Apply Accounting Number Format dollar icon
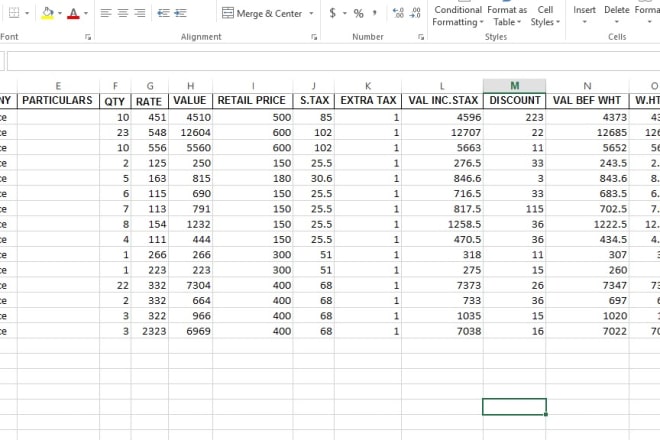Screen dimensions: 660x440 point(333,13)
